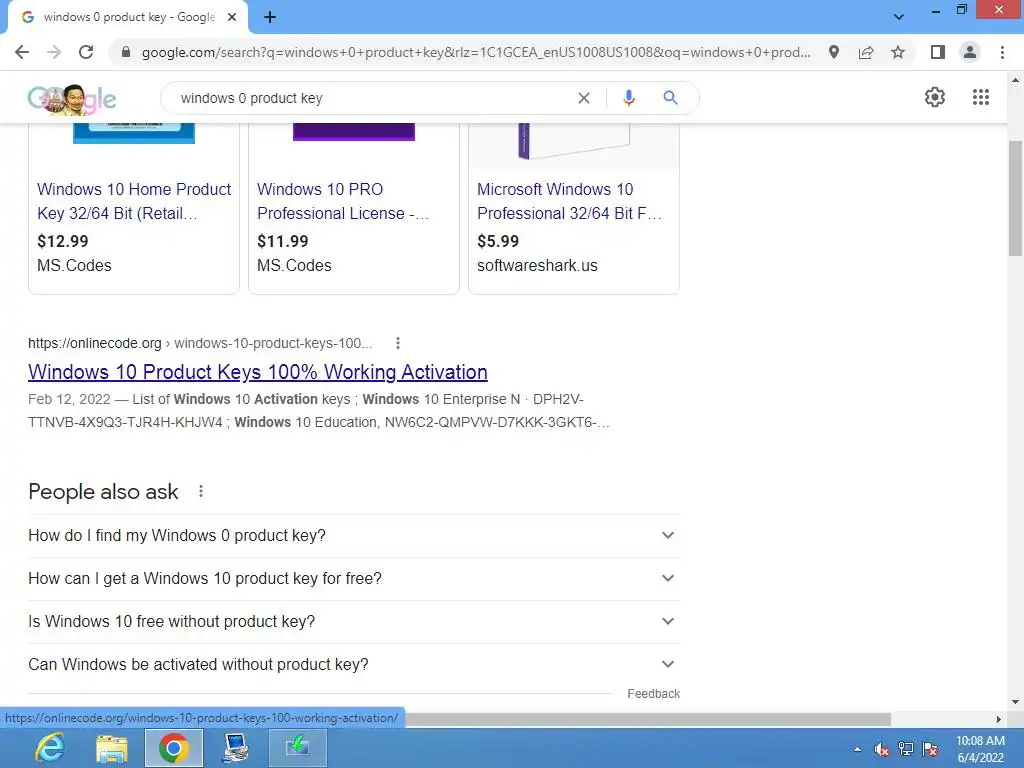This screenshot has width=1024, height=768.
Task: Start voice search with the microphone
Action: pyautogui.click(x=628, y=98)
